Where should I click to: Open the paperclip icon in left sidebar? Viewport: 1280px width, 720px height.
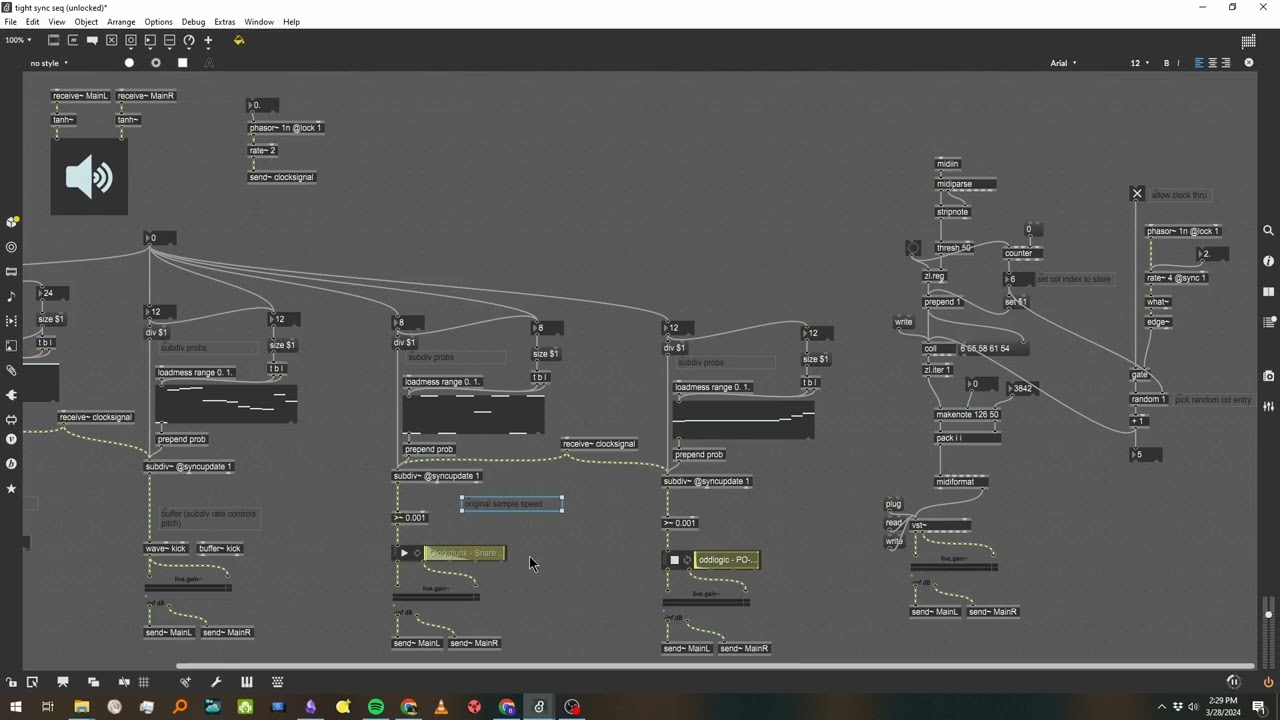[x=11, y=370]
